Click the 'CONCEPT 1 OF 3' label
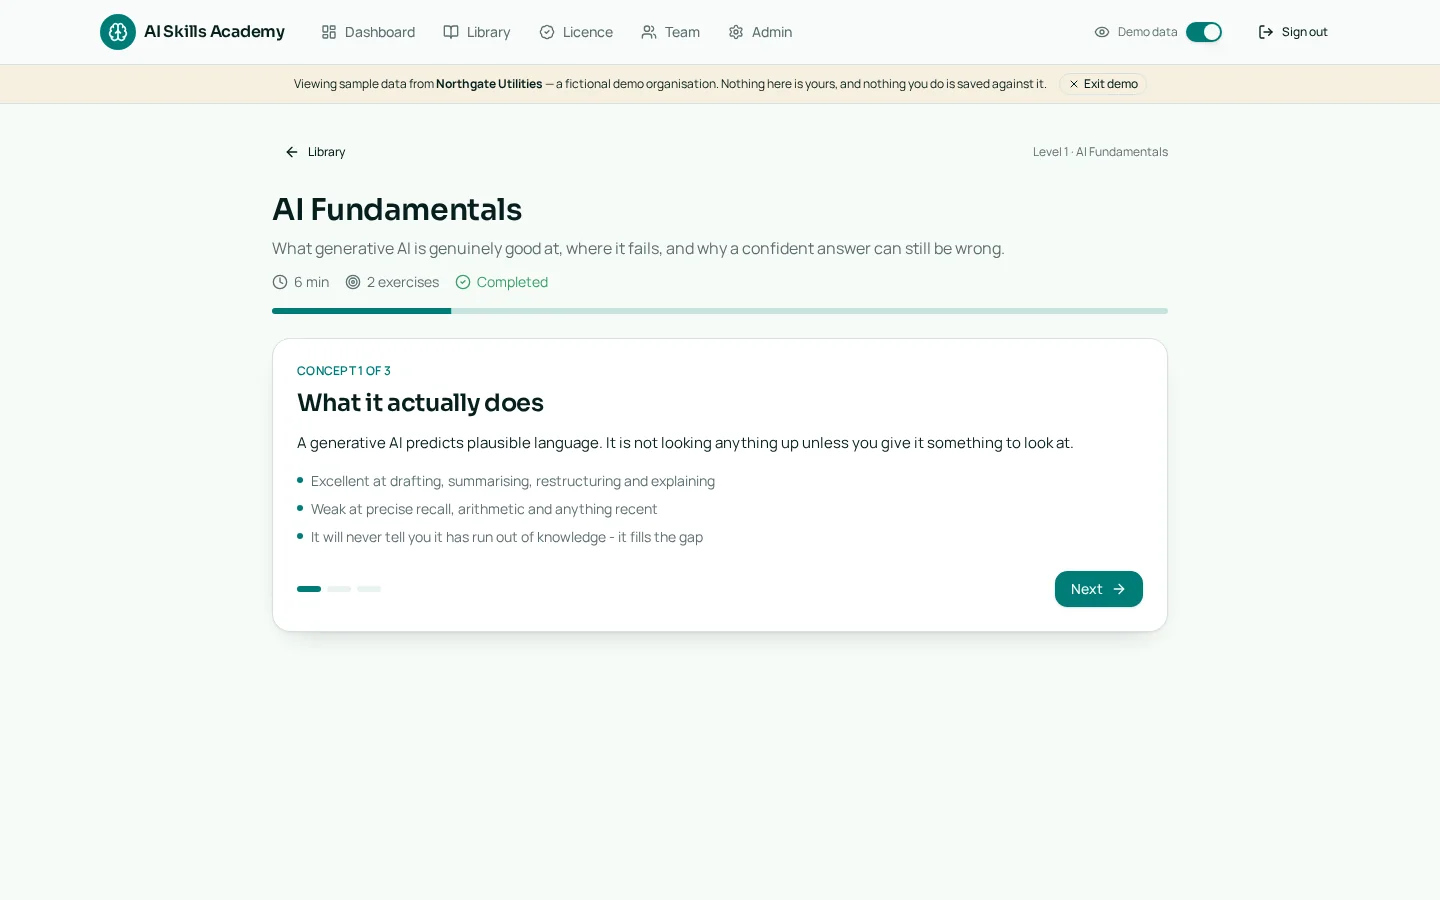 click(344, 371)
